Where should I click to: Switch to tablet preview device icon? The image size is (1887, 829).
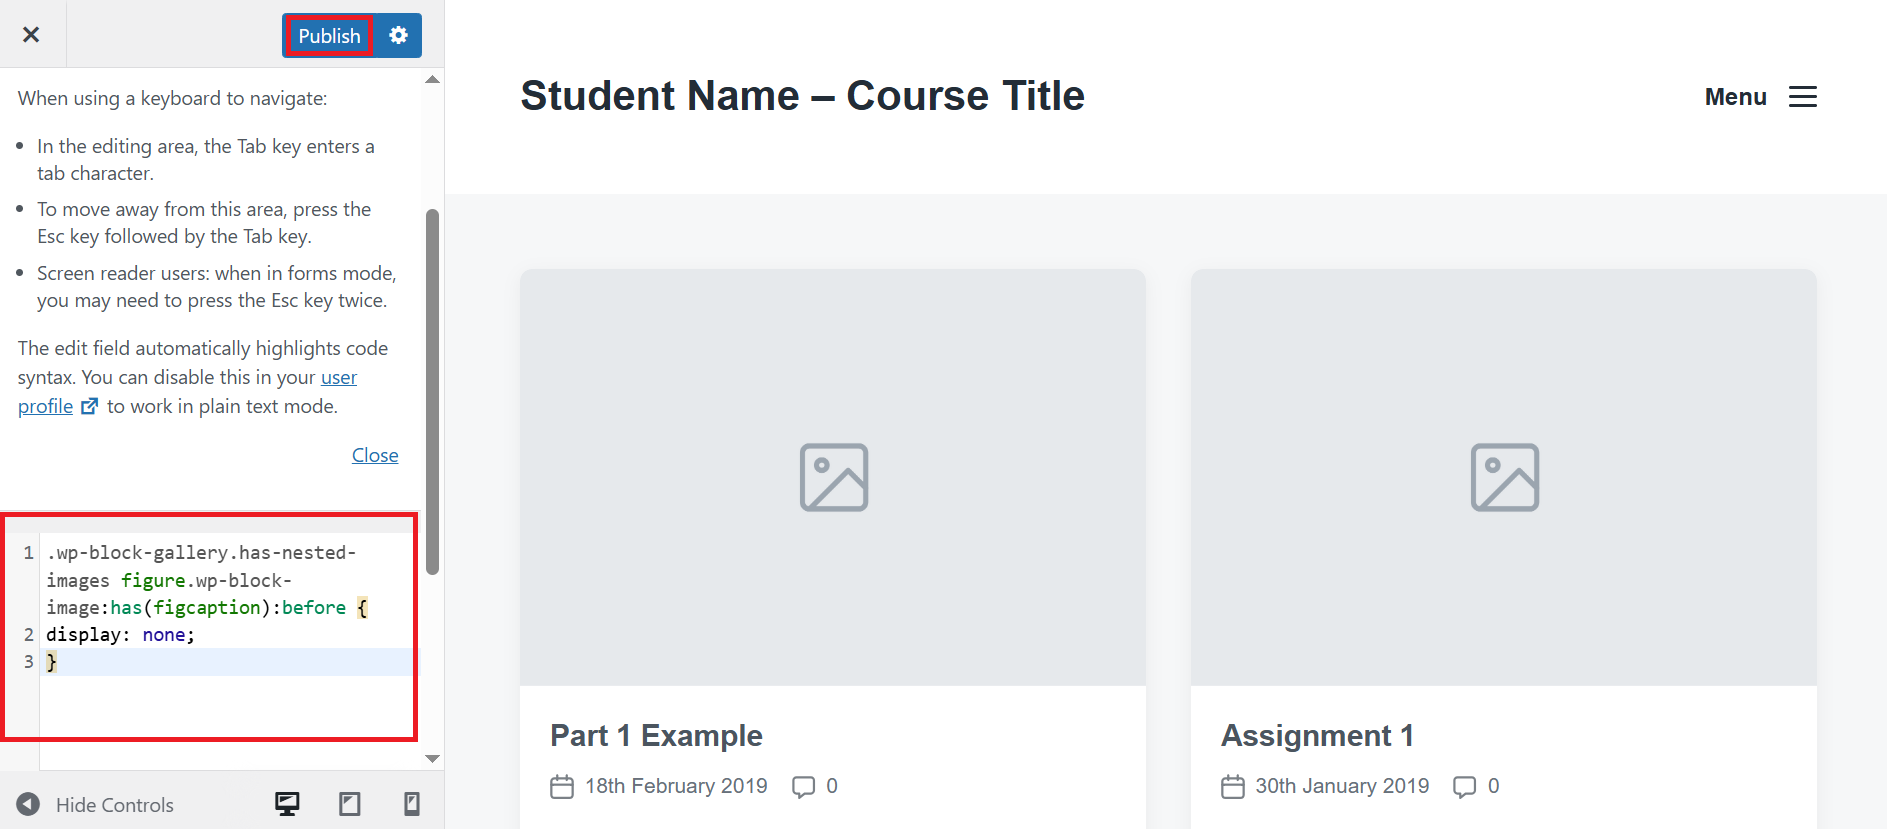(349, 804)
